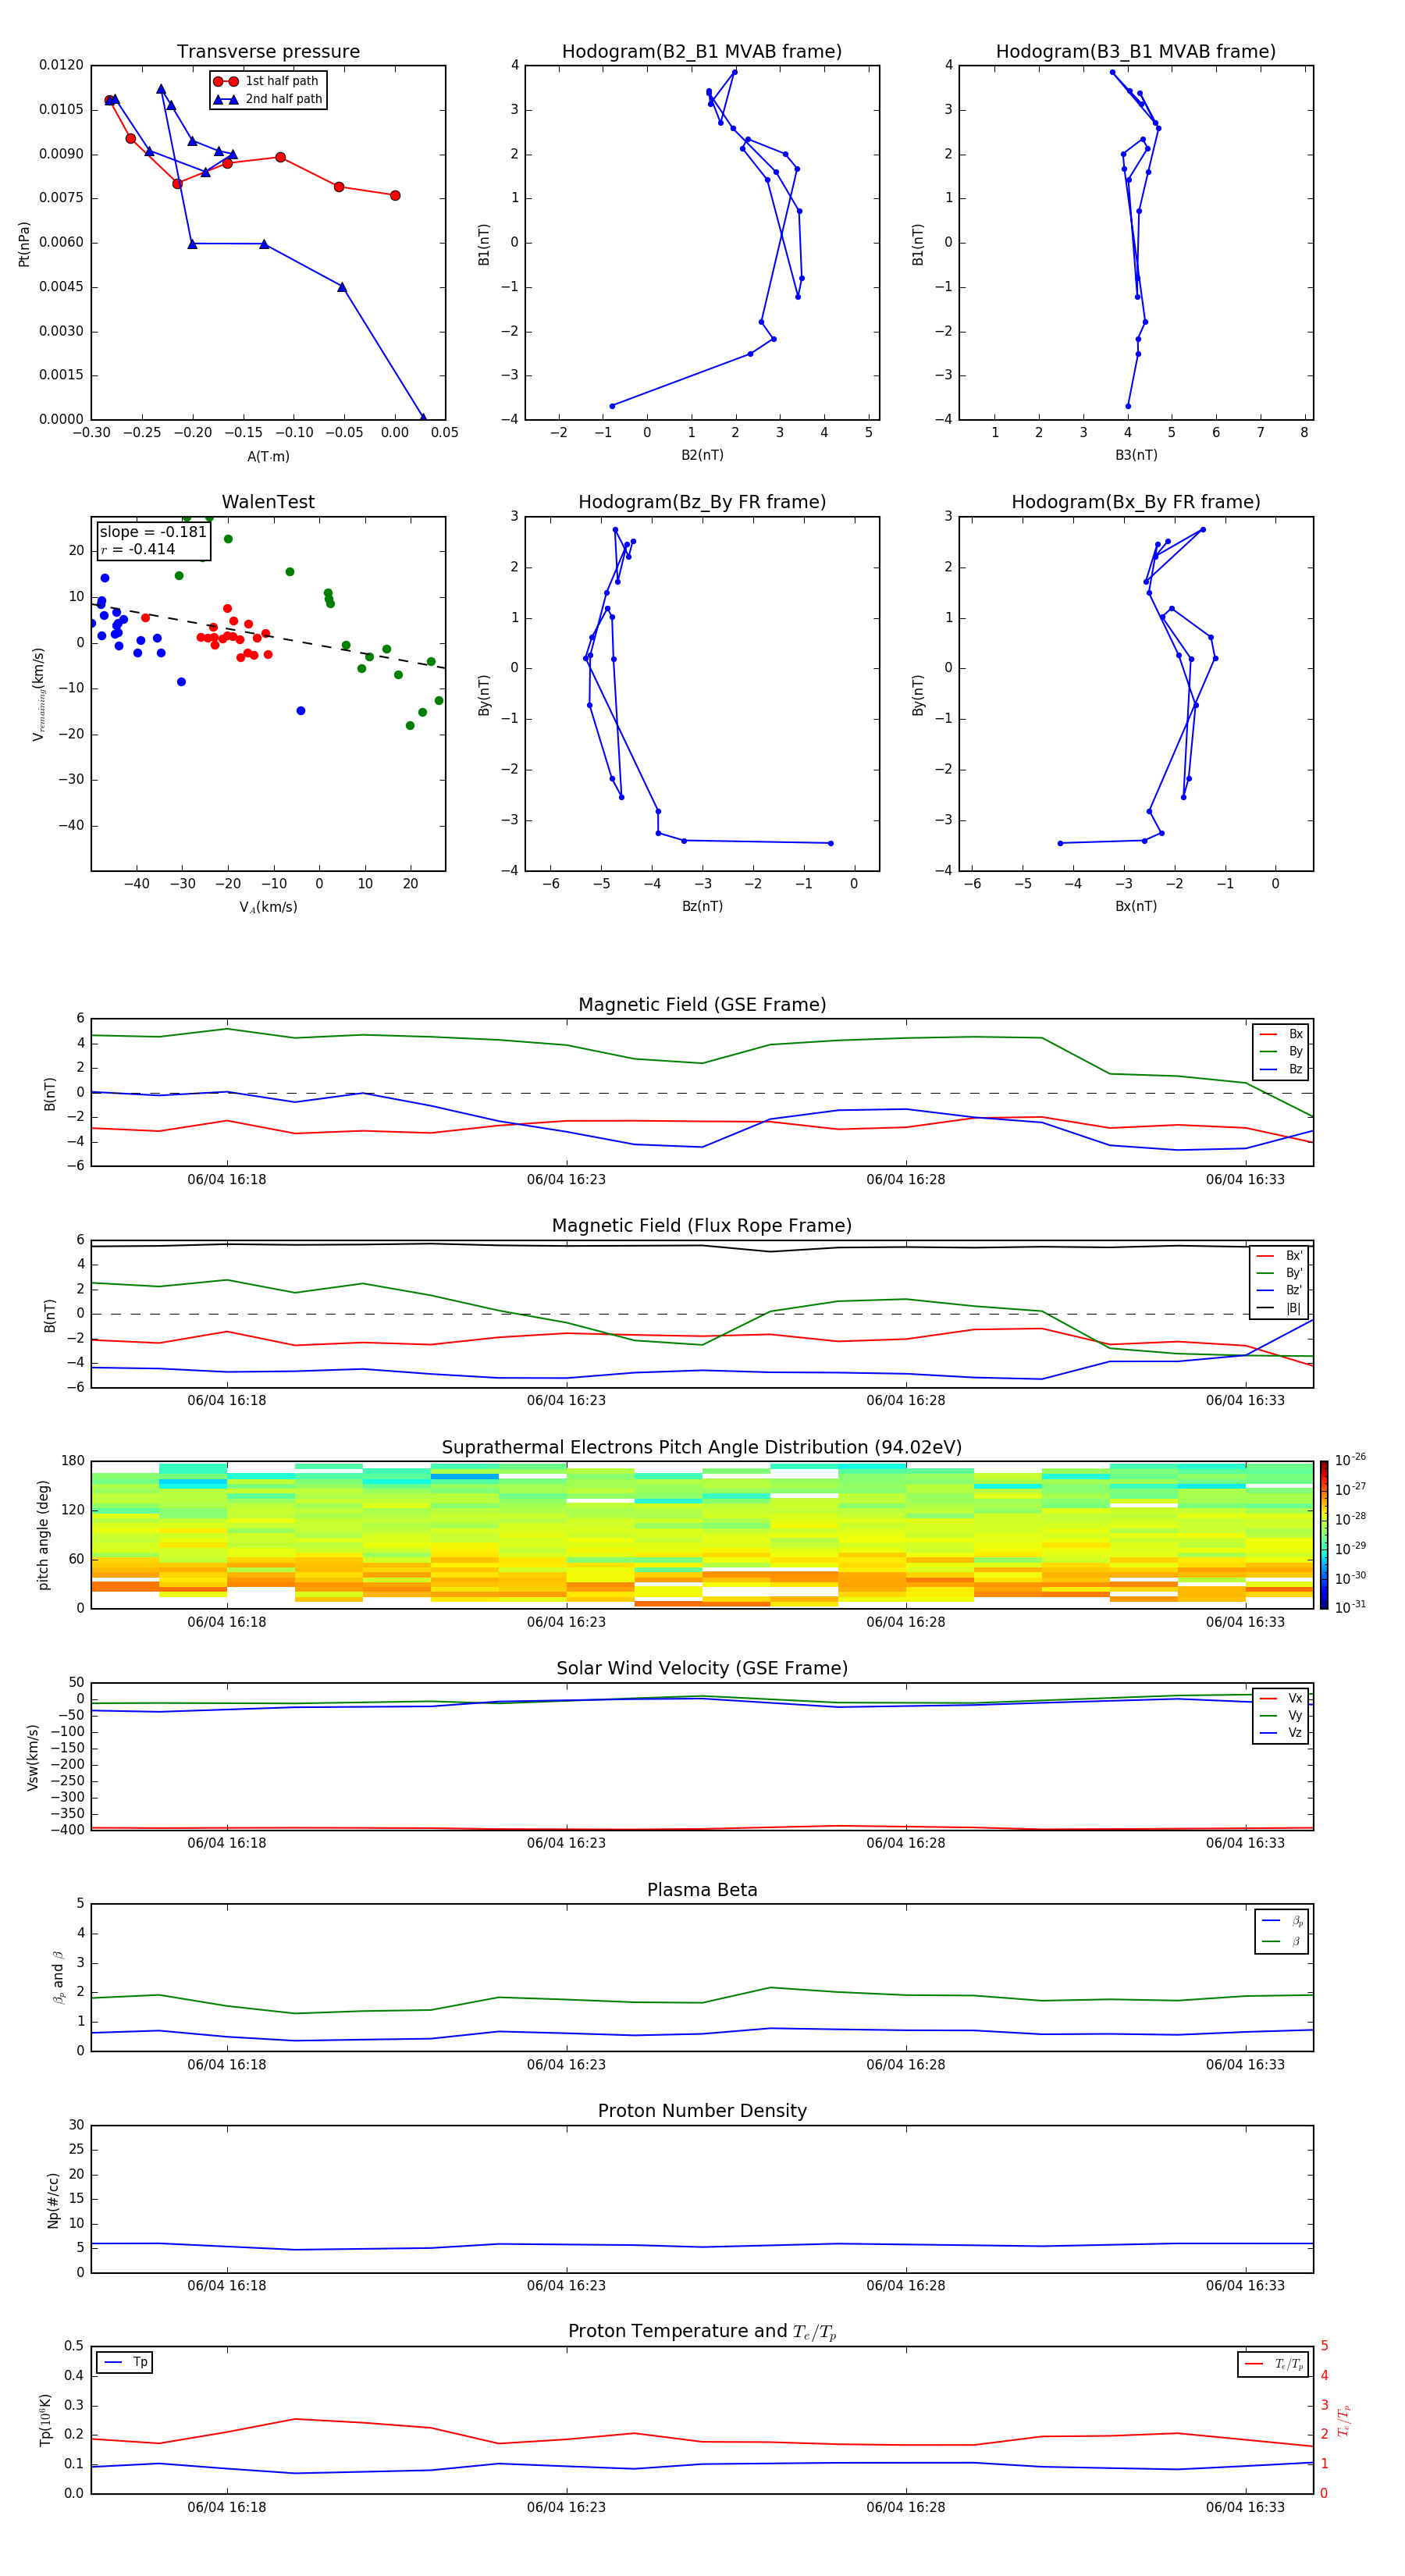Click 'Vy' in solar wind legend
The height and width of the screenshot is (2576, 1405).
tap(1282, 1716)
